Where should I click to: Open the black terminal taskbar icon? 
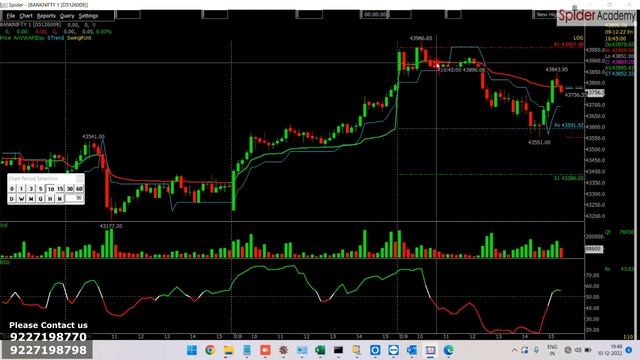338,350
